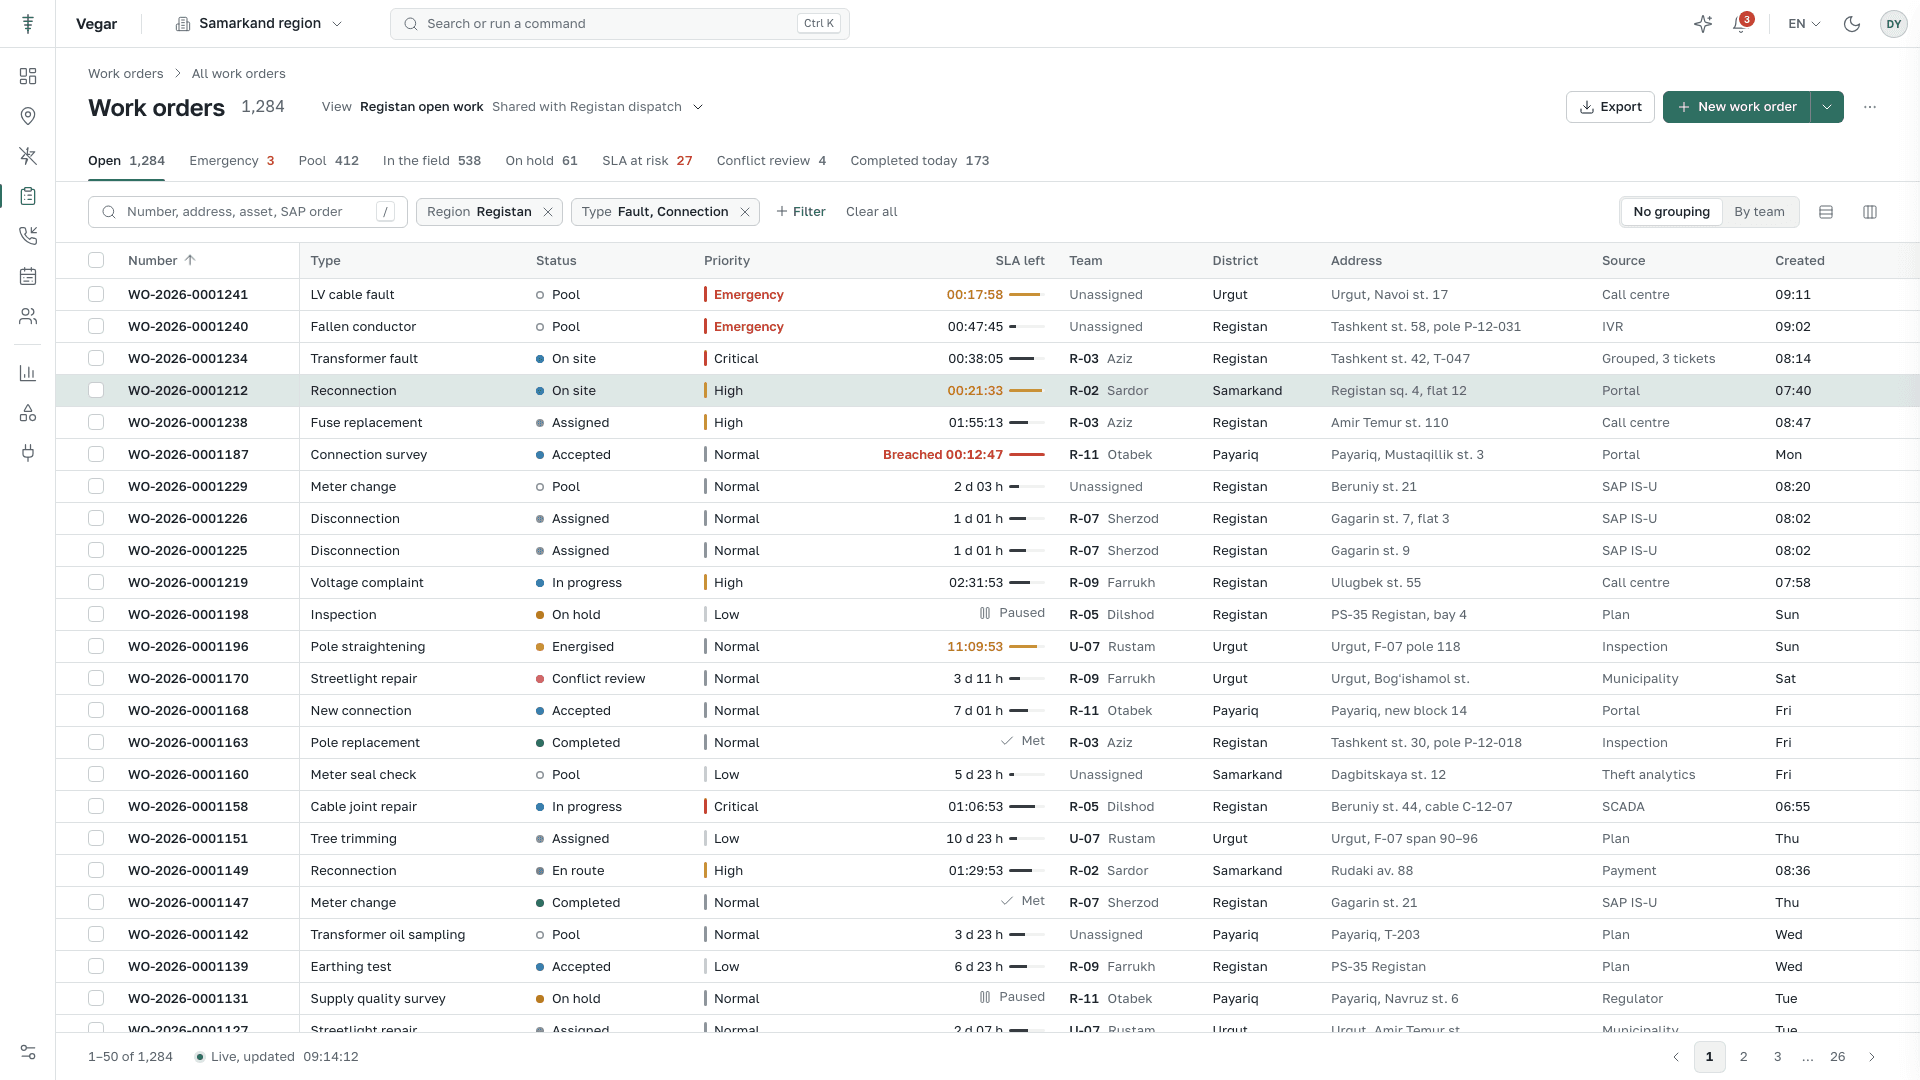
Task: Click the AI sparkle assistant icon
Action: (1703, 24)
